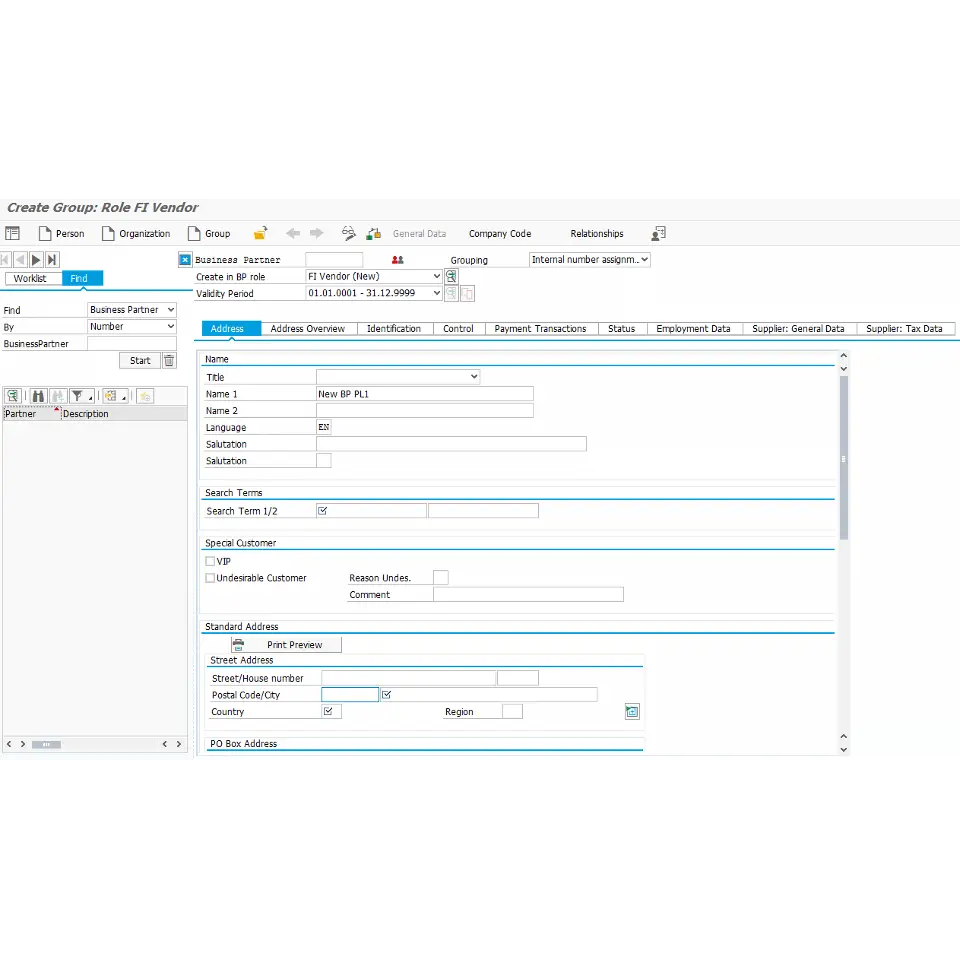Sort by Partner column header

(x=31, y=414)
